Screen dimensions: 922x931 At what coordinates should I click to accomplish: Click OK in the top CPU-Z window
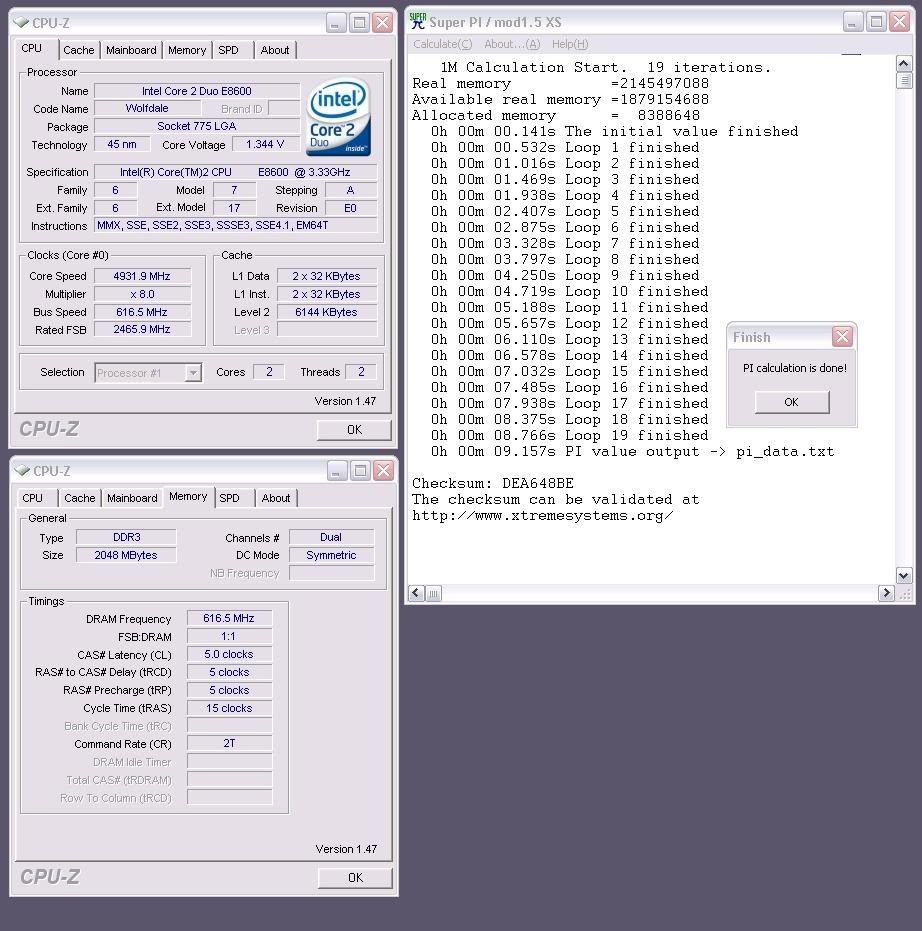click(354, 430)
